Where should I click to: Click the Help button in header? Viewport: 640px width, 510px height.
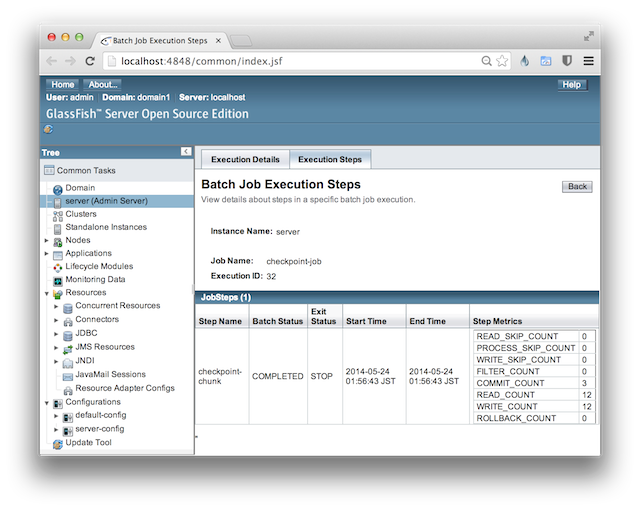coord(571,85)
